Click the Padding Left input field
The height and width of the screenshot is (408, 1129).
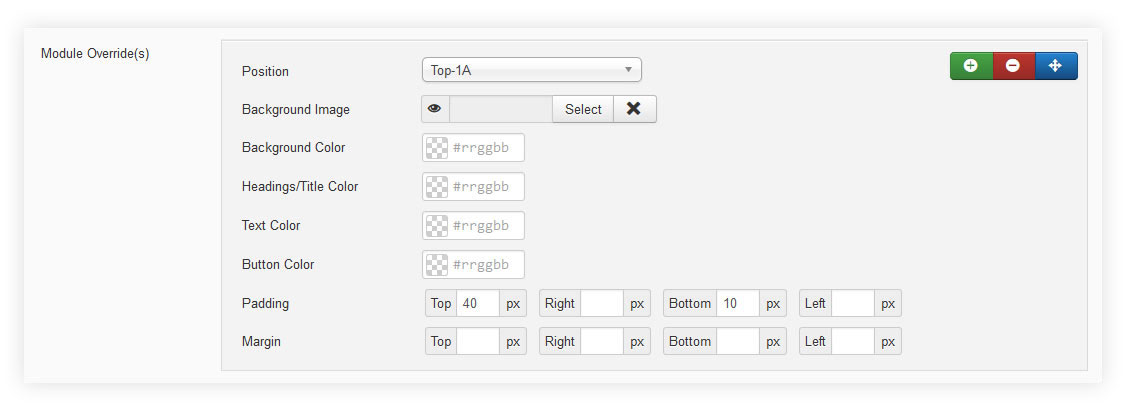point(853,303)
